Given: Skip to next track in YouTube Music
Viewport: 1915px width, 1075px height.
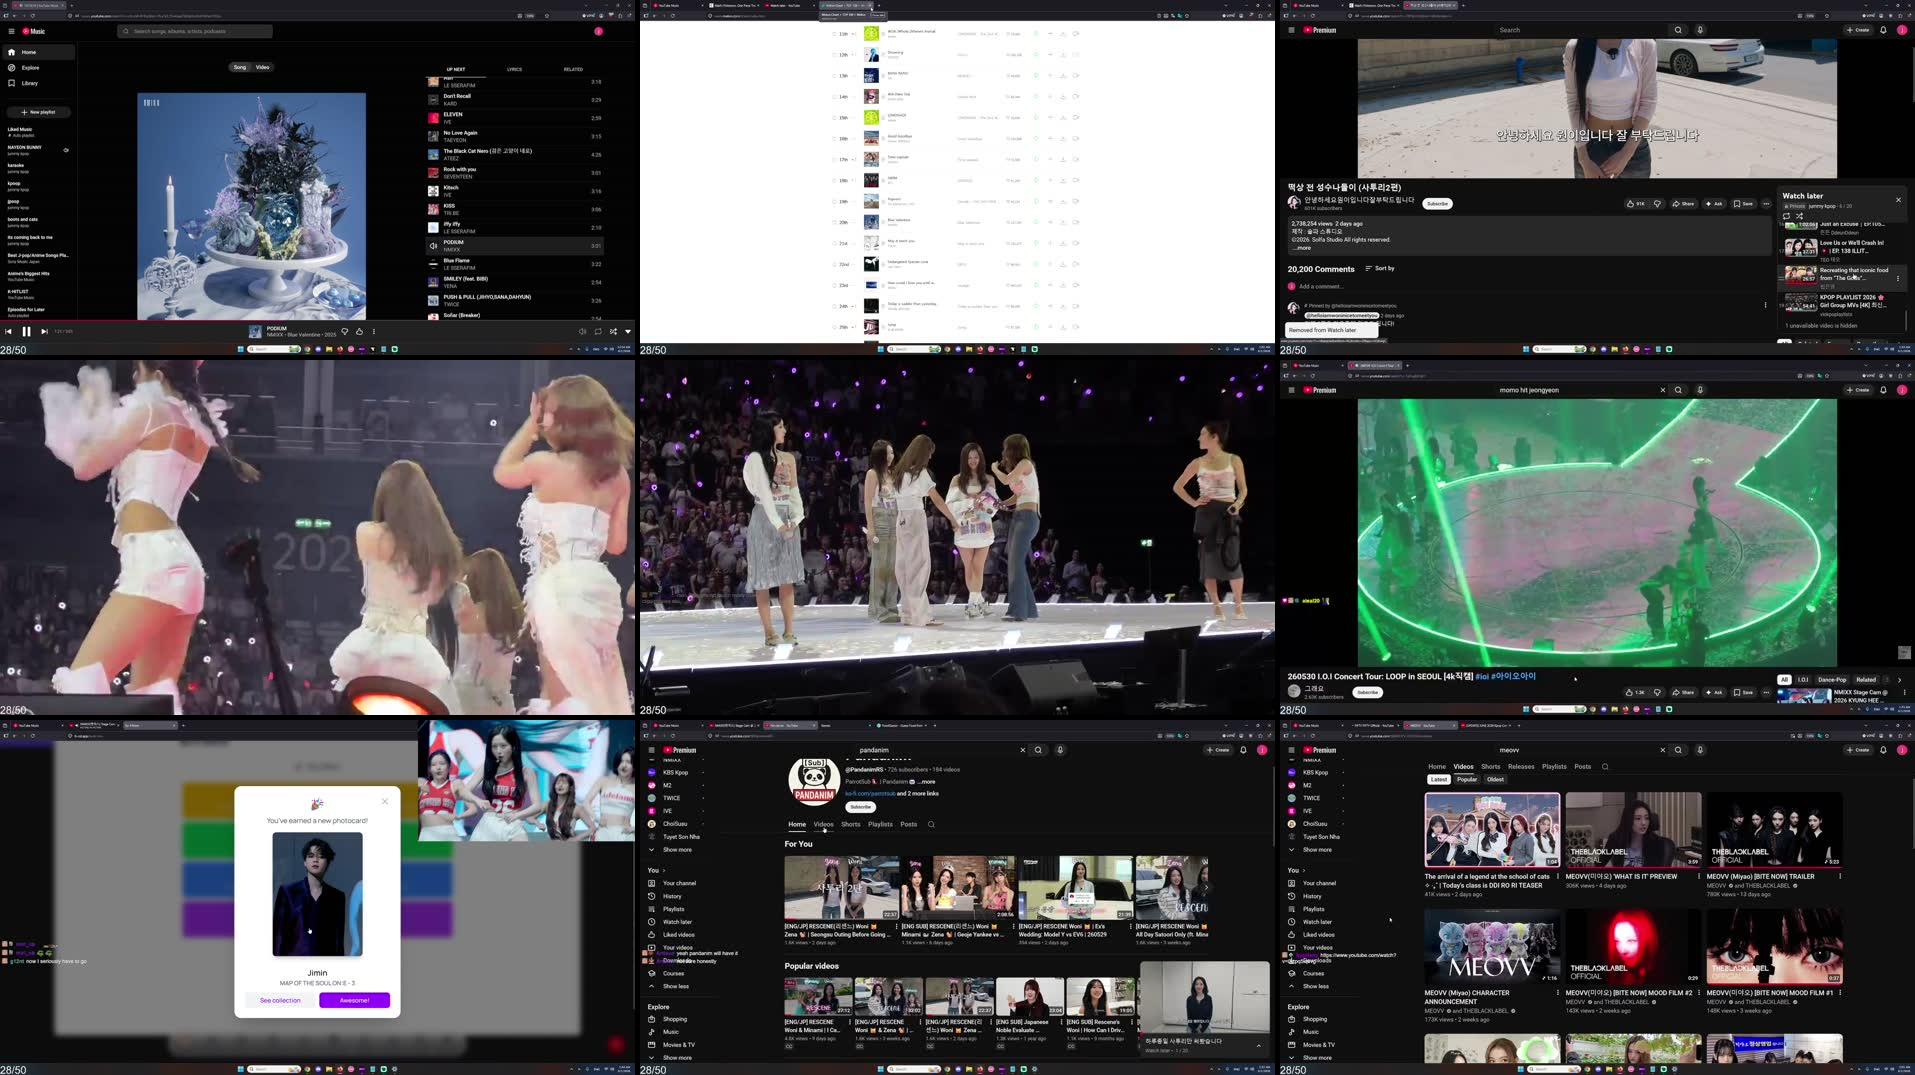Looking at the screenshot, I should pyautogui.click(x=44, y=332).
